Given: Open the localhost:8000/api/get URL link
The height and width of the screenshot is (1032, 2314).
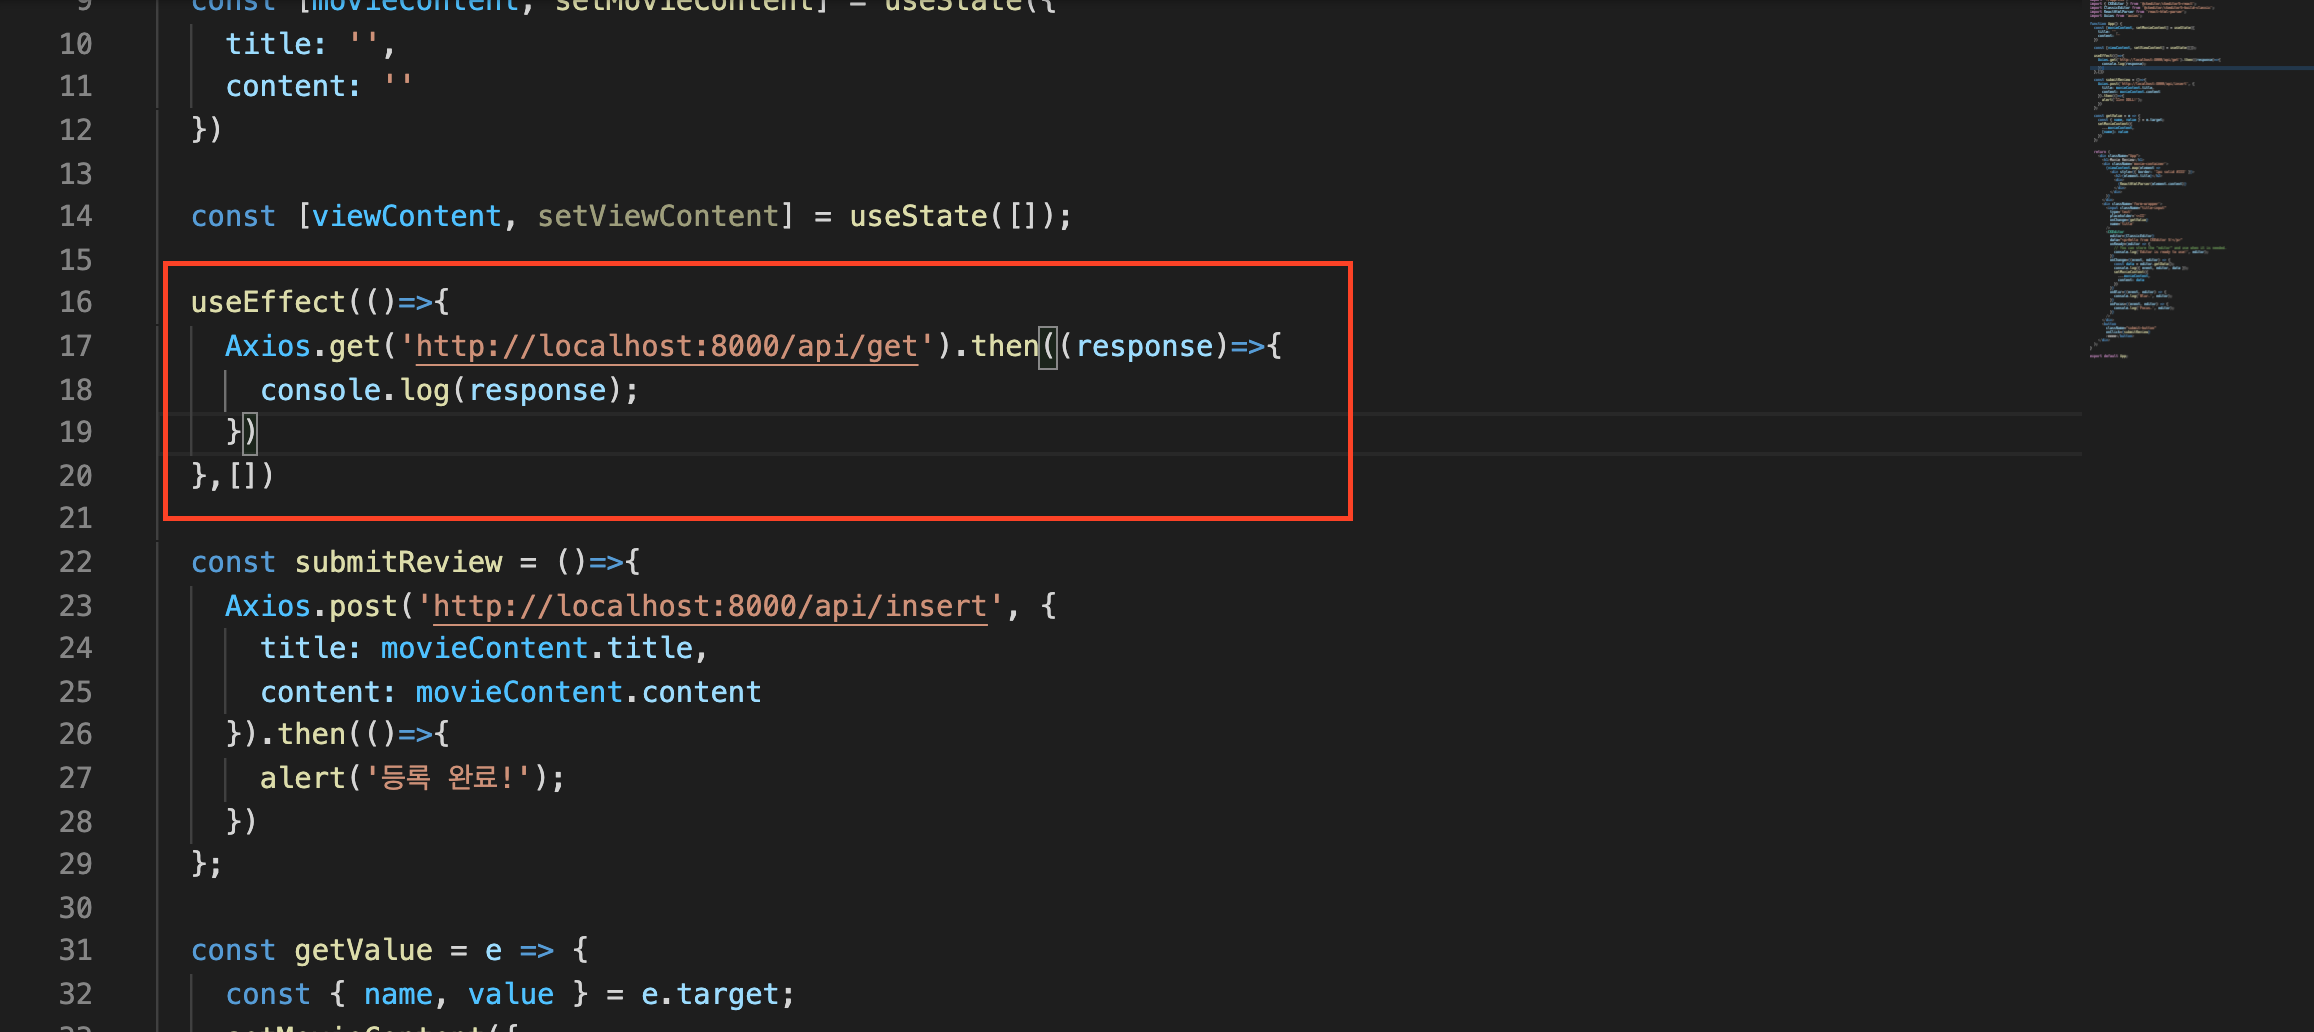Looking at the screenshot, I should pyautogui.click(x=667, y=346).
